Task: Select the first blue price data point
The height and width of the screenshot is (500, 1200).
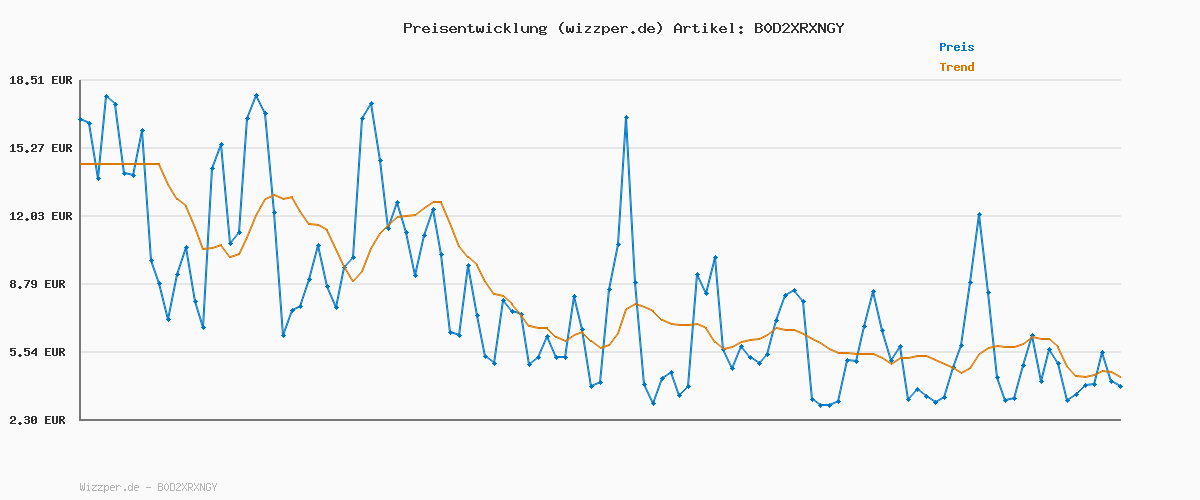Action: (81, 119)
